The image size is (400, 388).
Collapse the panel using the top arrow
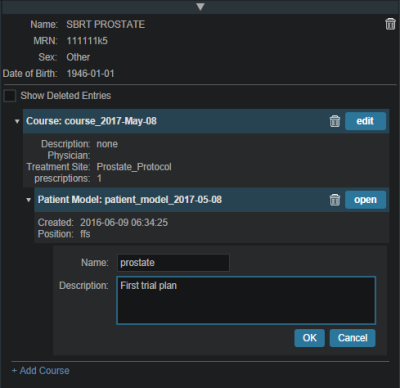click(200, 7)
